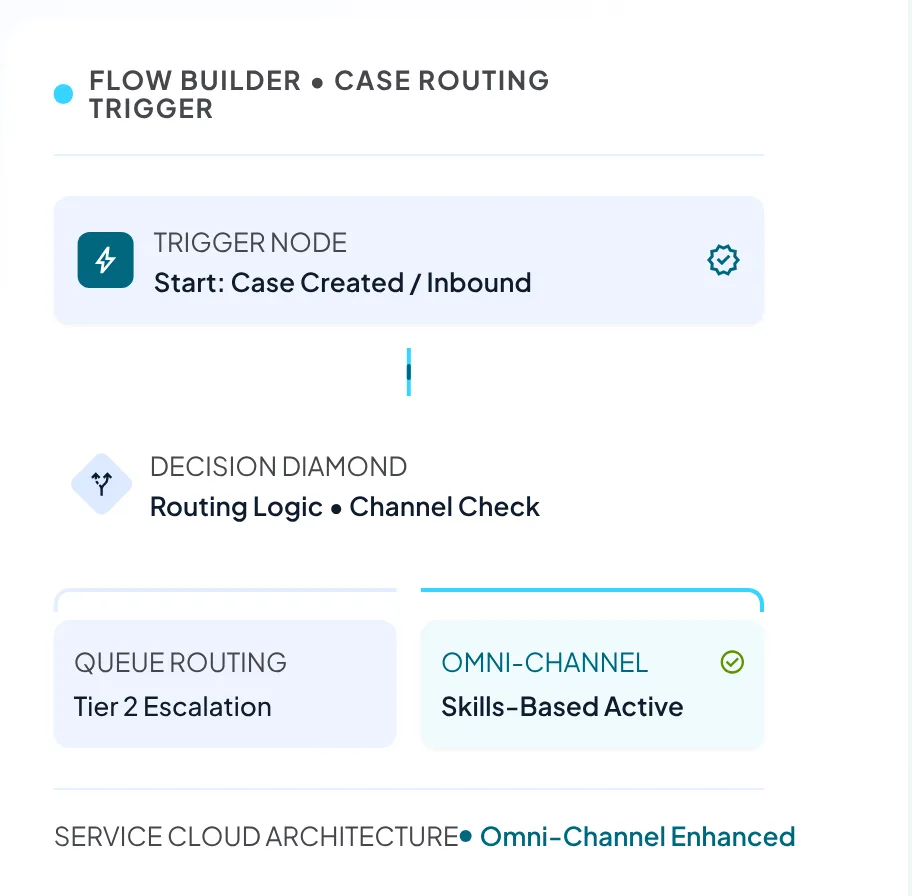
Task: Click the cyan status dot by Flow Builder
Action: click(x=63, y=94)
